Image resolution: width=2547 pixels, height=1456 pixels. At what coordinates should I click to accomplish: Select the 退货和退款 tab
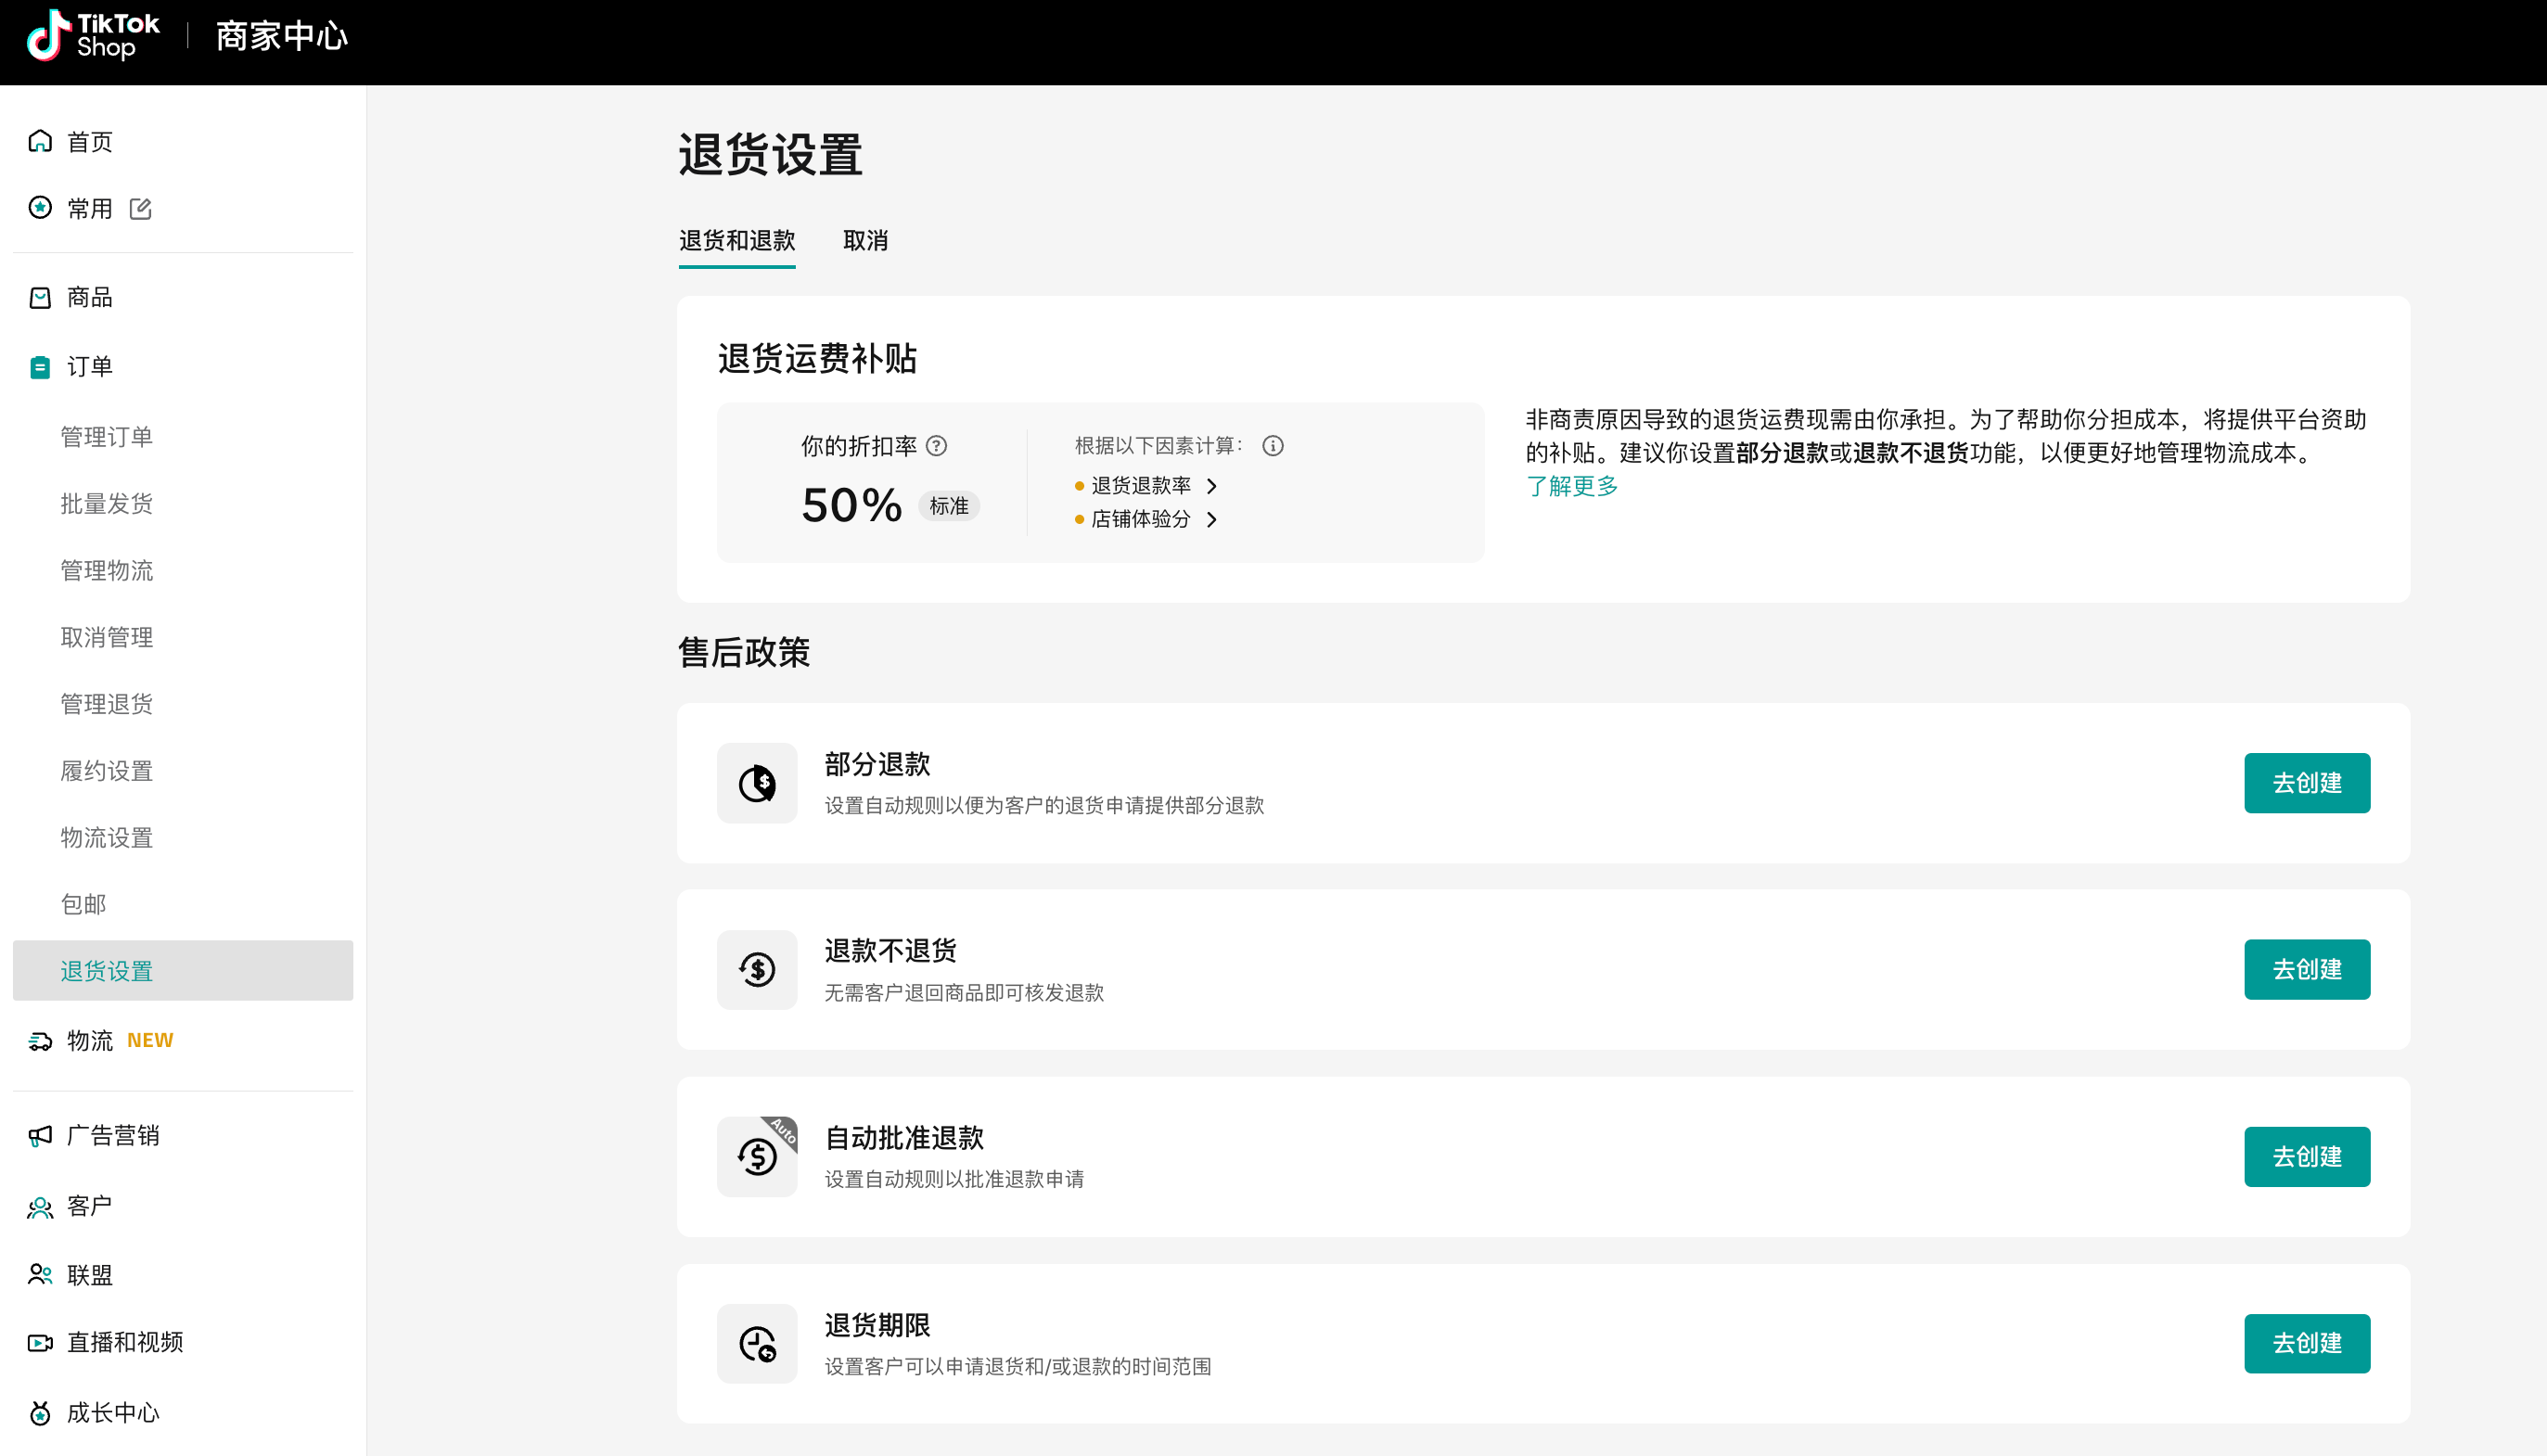[x=737, y=241]
